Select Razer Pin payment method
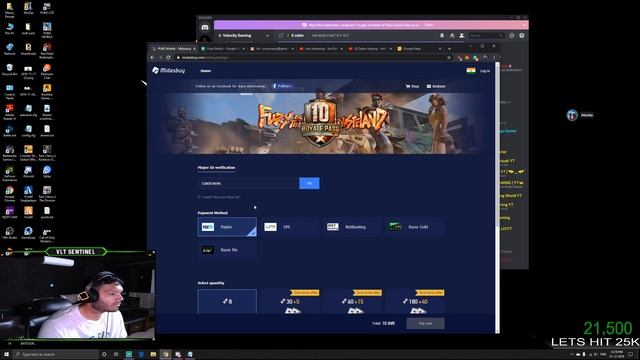 (227, 250)
